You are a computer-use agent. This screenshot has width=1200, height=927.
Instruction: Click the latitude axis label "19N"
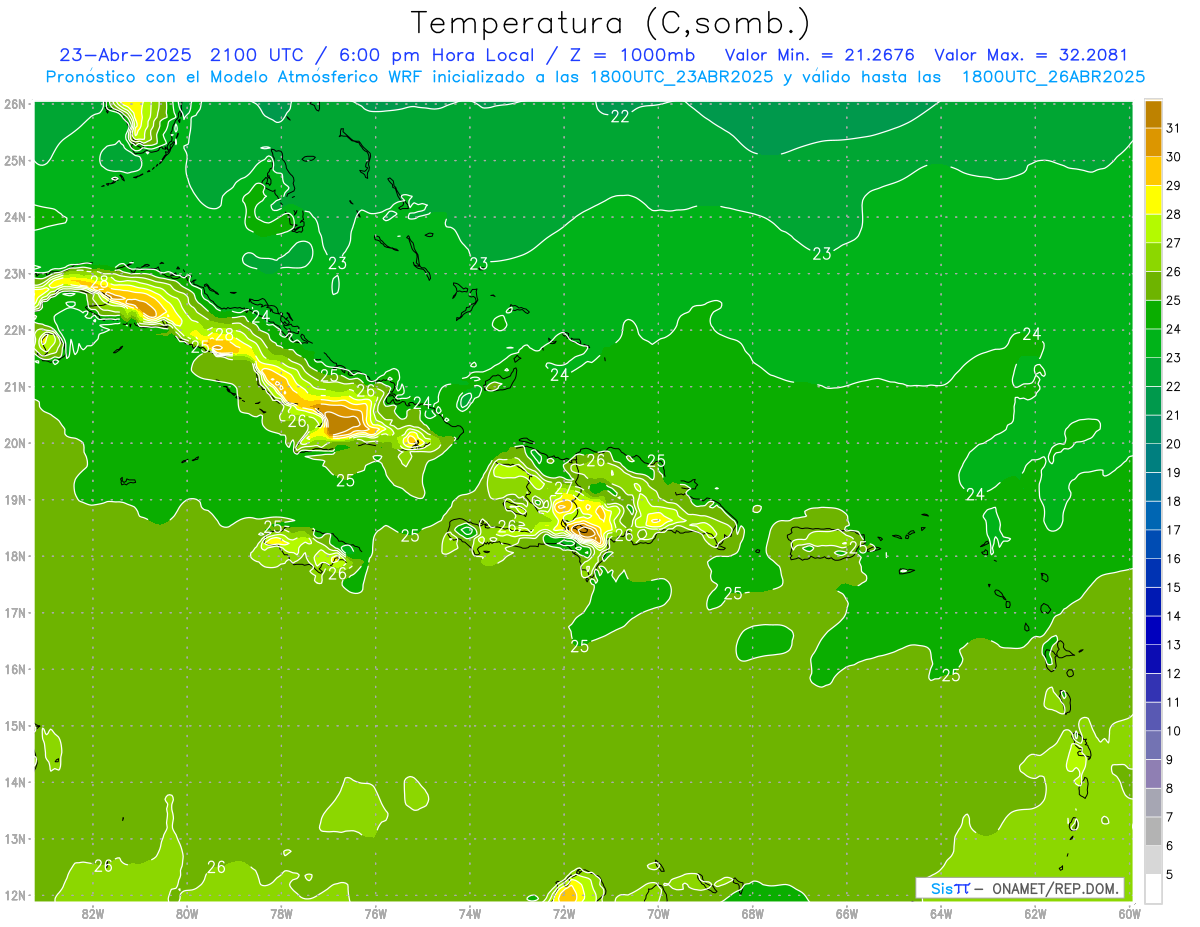coord(16,500)
